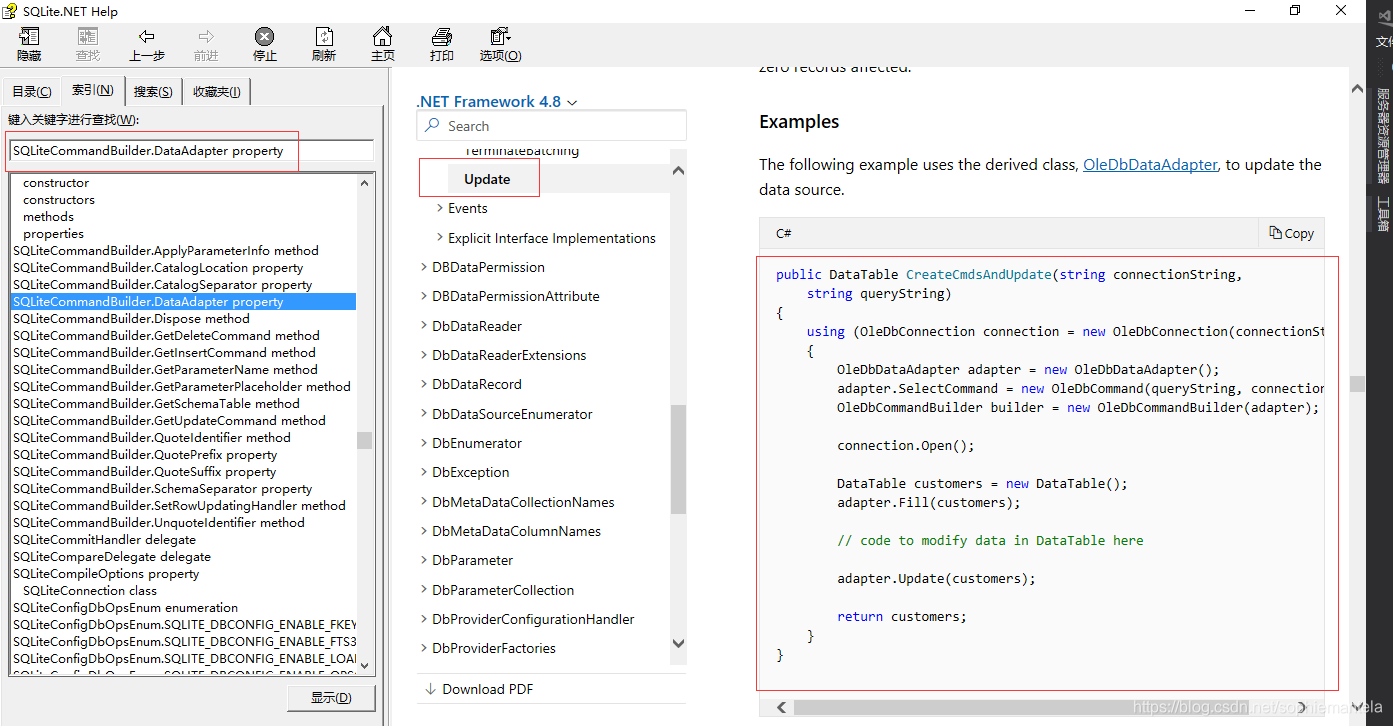Expand the DbEnumerator node
This screenshot has width=1393, height=726.
424,443
